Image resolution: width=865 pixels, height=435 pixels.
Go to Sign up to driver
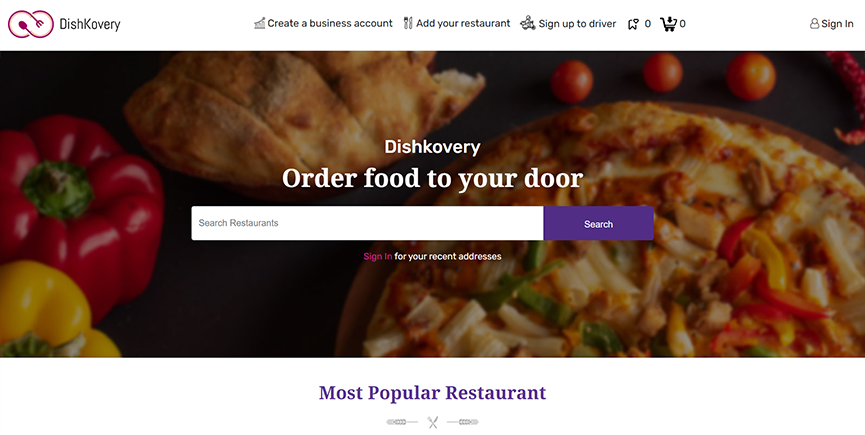coord(577,24)
